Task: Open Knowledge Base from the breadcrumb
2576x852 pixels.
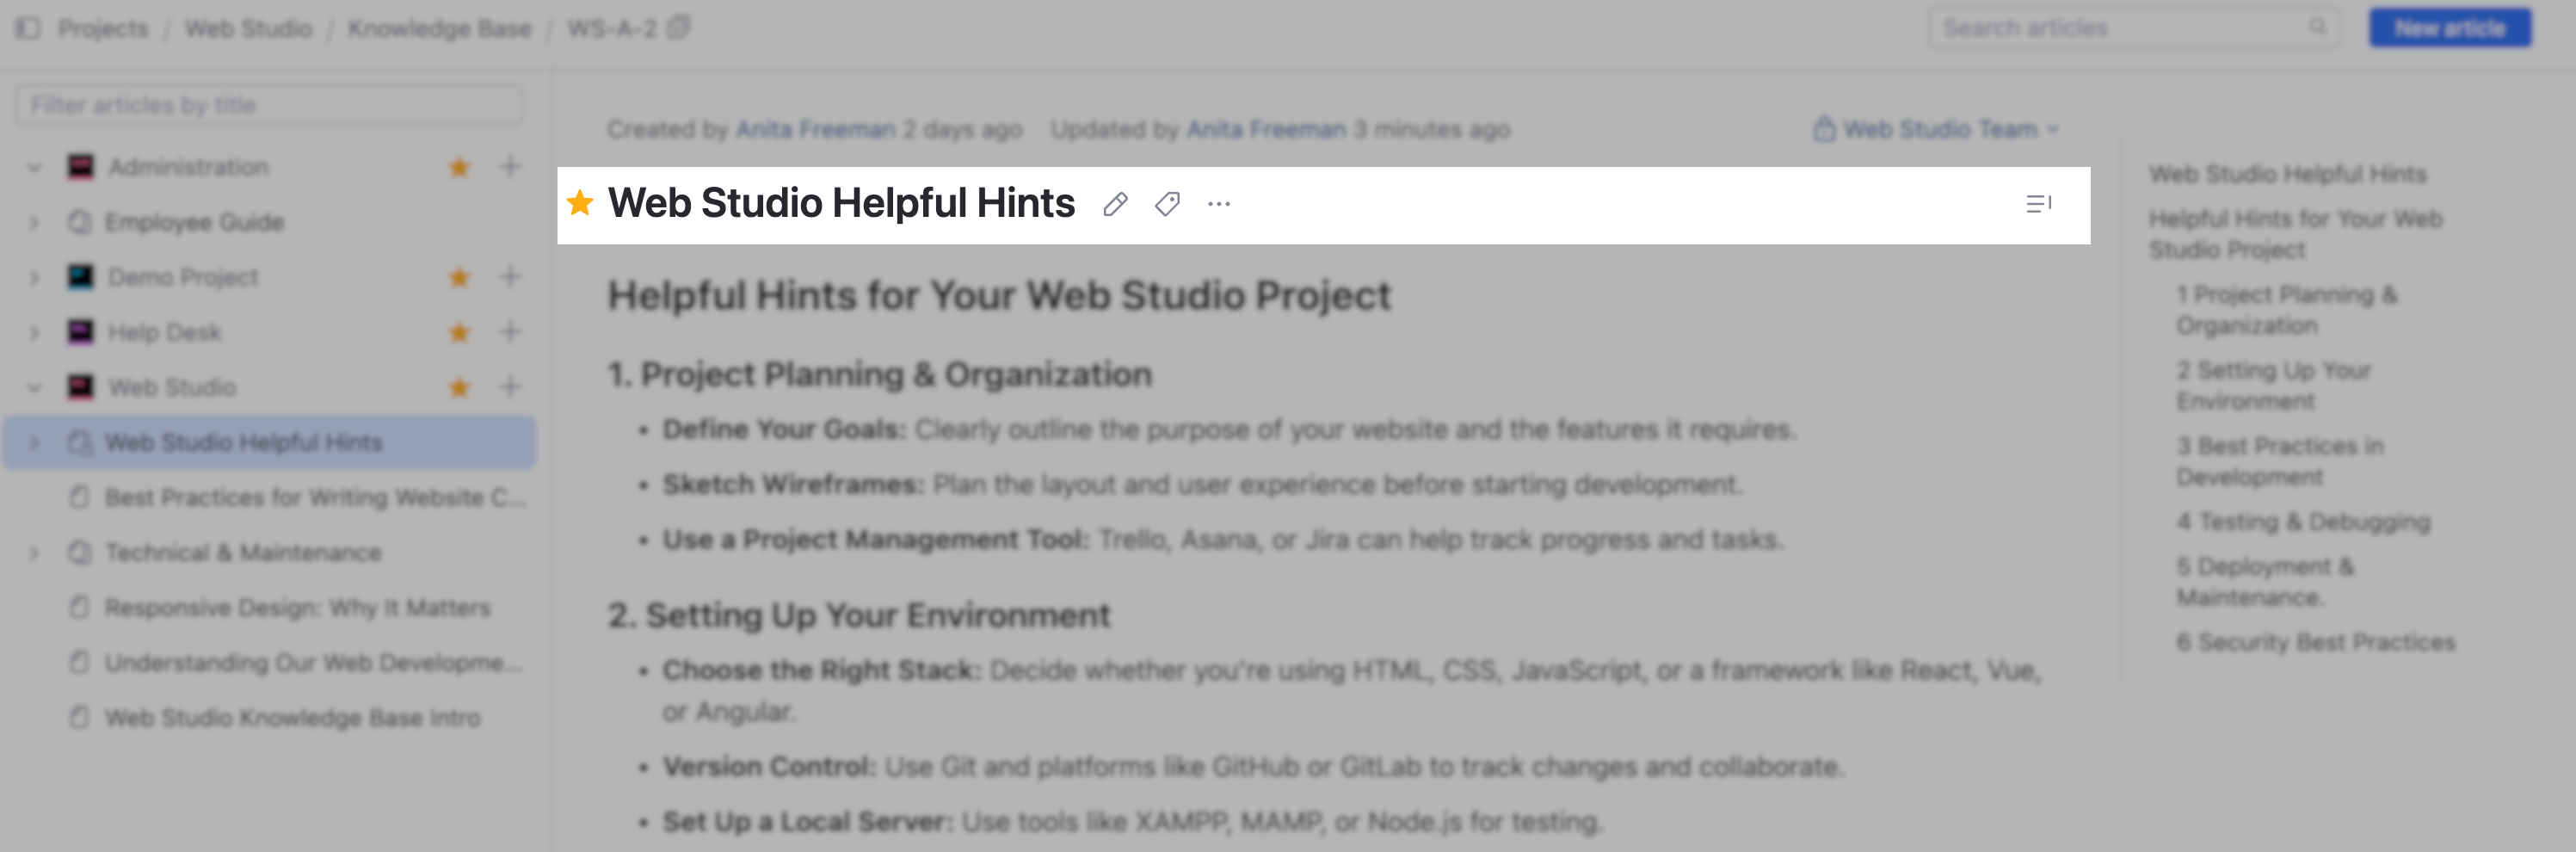Action: click(439, 28)
